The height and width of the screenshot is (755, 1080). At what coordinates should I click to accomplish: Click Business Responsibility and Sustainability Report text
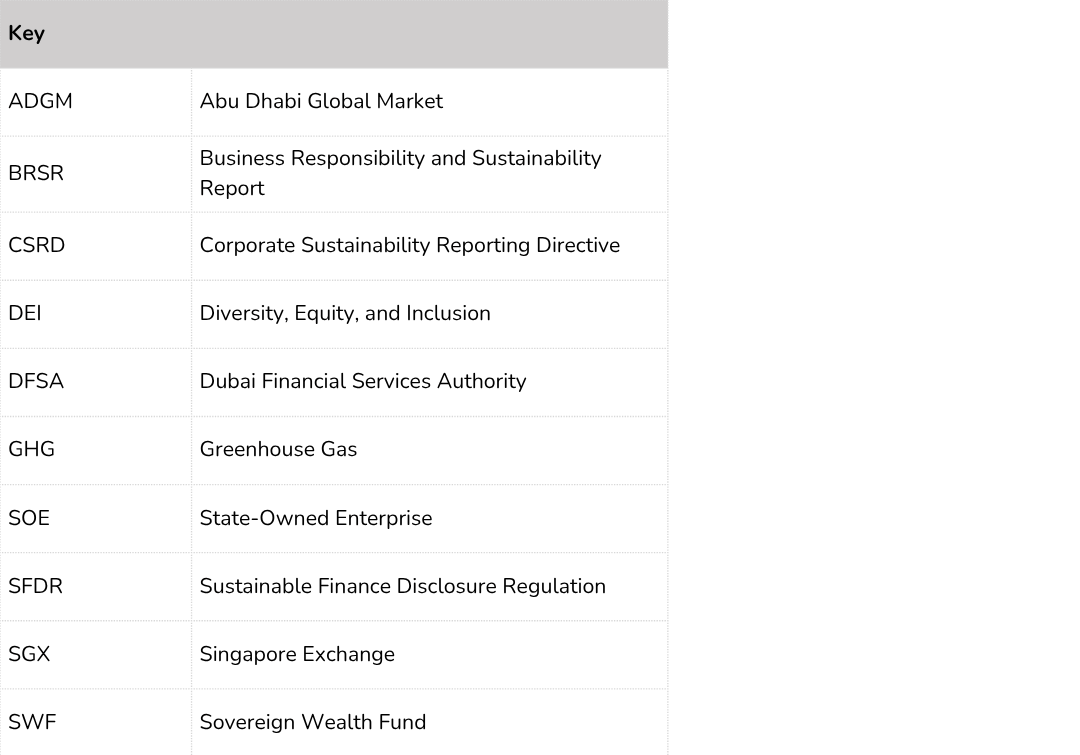[400, 173]
